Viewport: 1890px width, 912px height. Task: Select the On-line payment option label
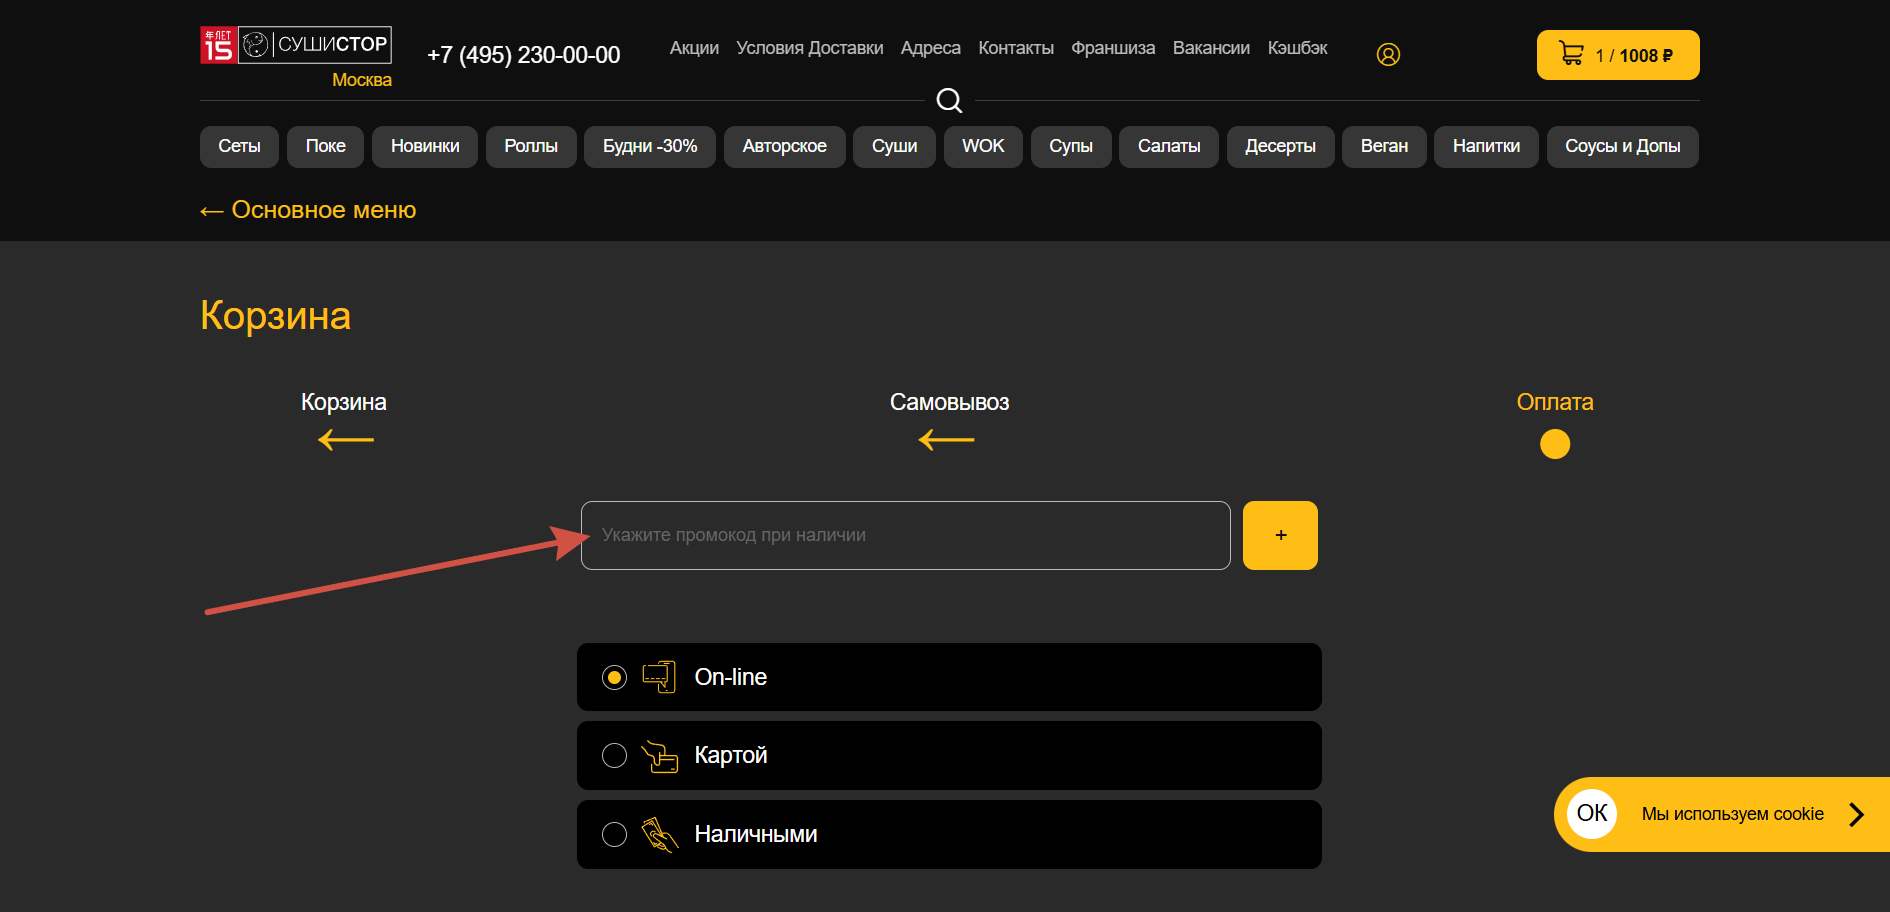tap(731, 677)
